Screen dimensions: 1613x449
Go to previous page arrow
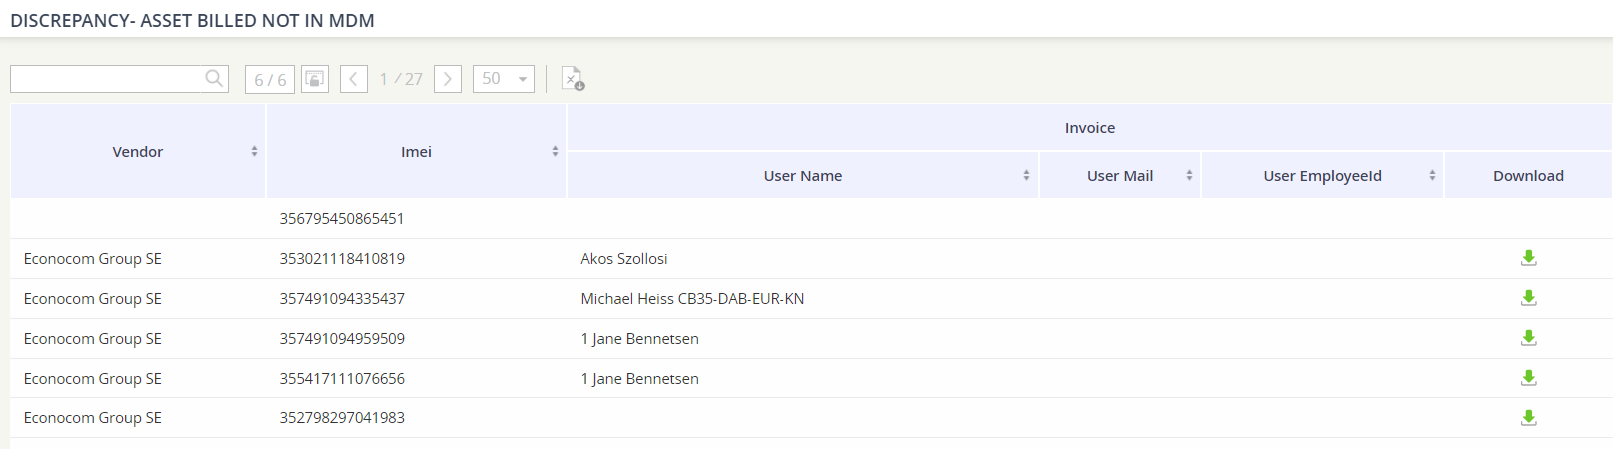coord(354,79)
